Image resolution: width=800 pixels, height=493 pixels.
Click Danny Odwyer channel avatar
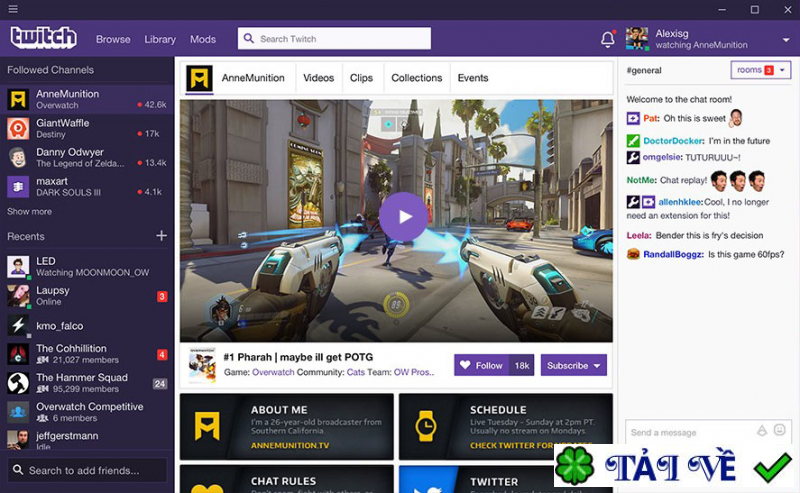(x=18, y=158)
